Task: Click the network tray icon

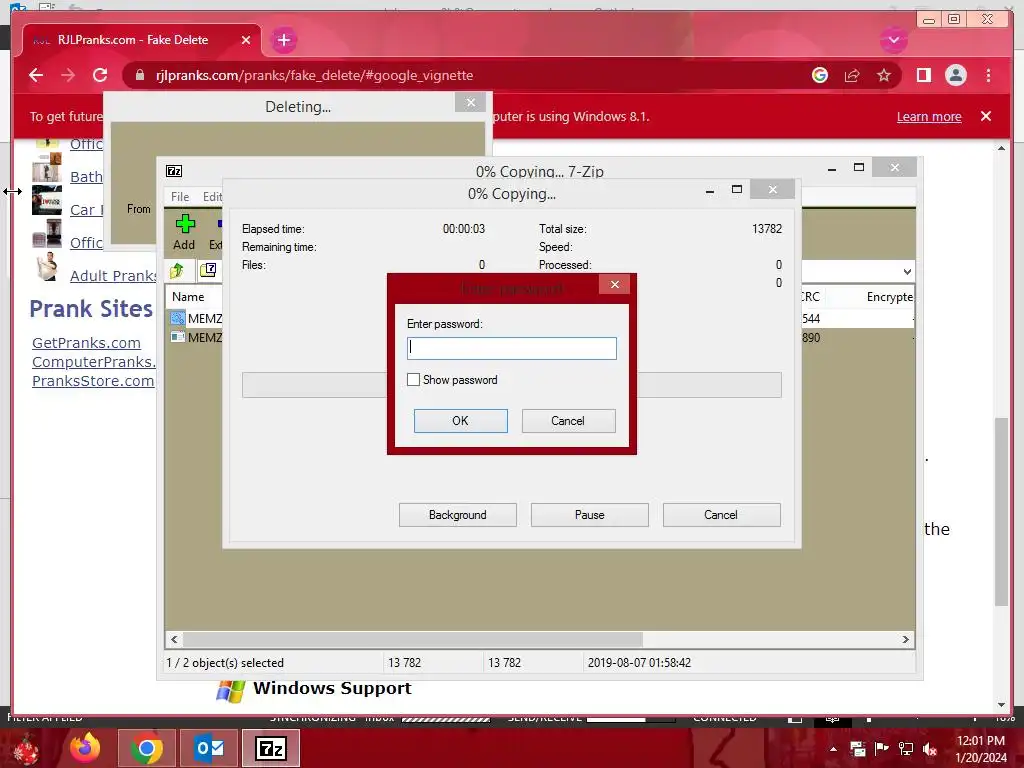Action: [x=906, y=749]
